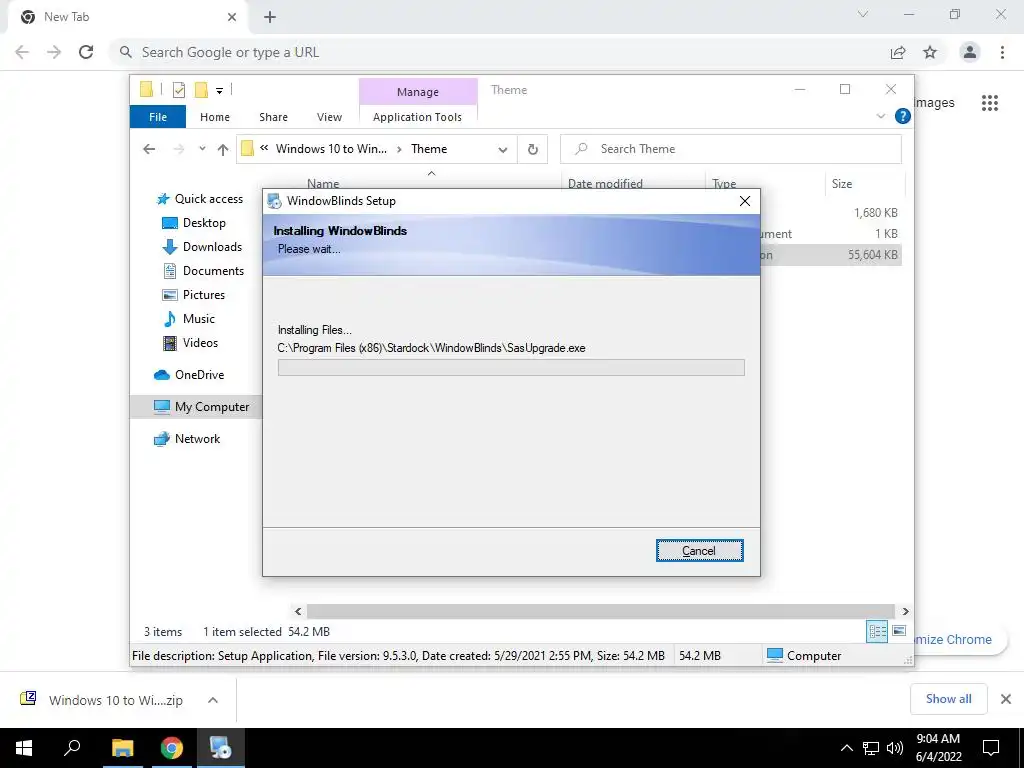The height and width of the screenshot is (768, 1024).
Task: Open the View ribbon tab
Action: [x=329, y=117]
